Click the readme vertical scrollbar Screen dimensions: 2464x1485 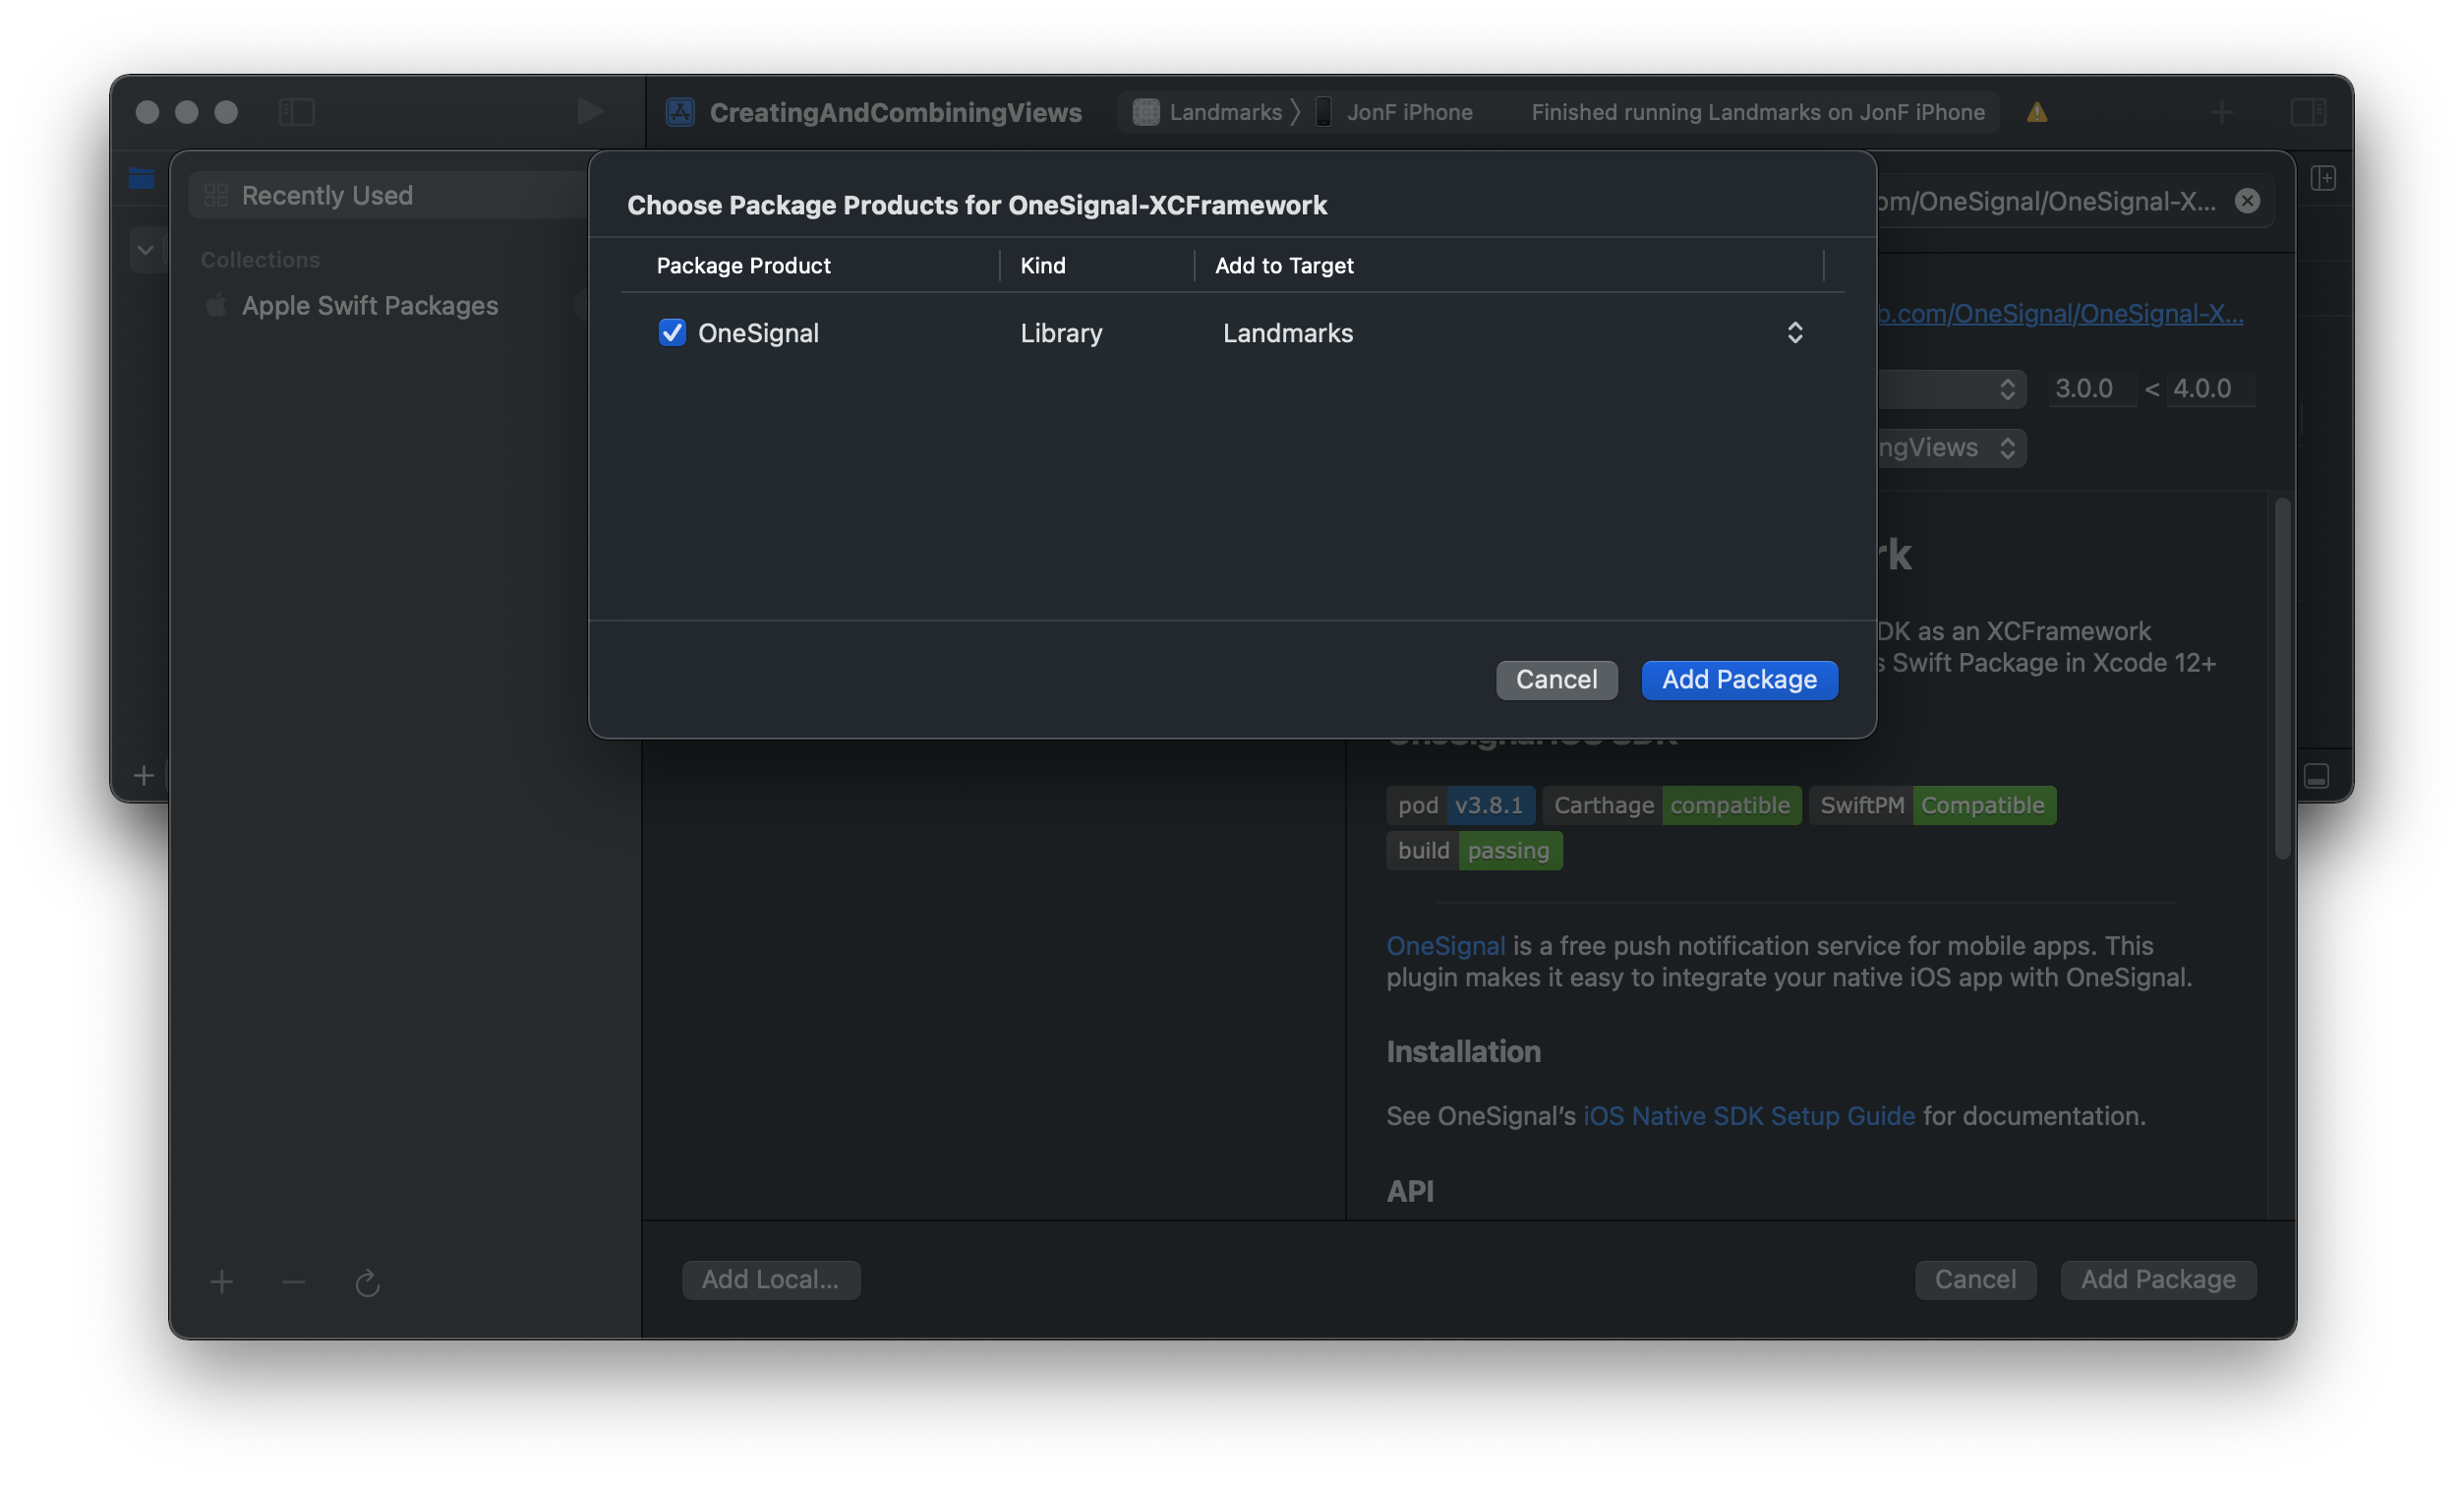point(2282,680)
